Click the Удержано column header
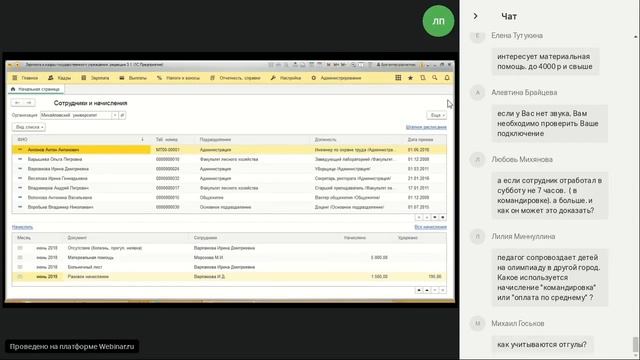This screenshot has height=360, width=640. click(x=407, y=238)
